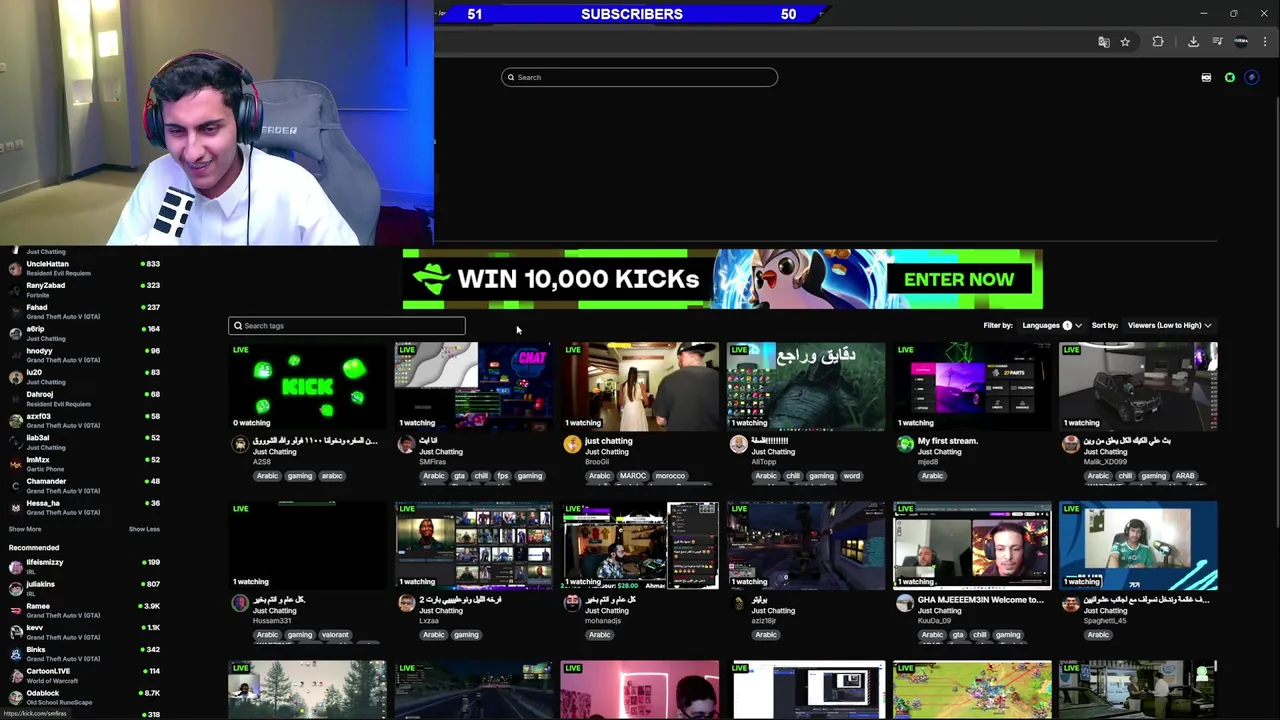Open Fahad in the sidebar
This screenshot has height=720, width=1280.
[85, 312]
